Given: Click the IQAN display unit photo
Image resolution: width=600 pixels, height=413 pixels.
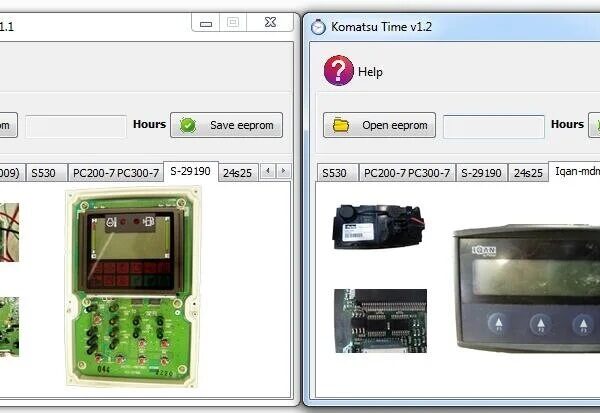Looking at the screenshot, I should (x=527, y=288).
